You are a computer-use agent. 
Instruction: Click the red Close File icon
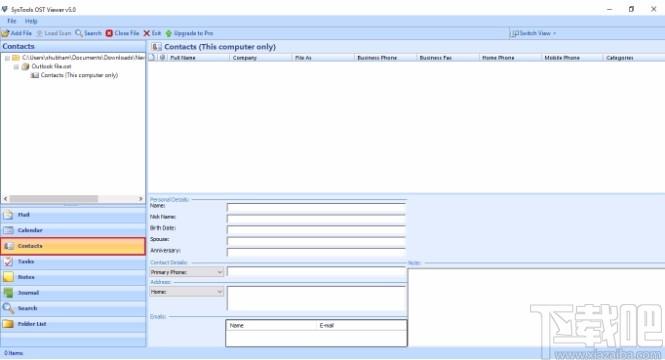tap(109, 33)
